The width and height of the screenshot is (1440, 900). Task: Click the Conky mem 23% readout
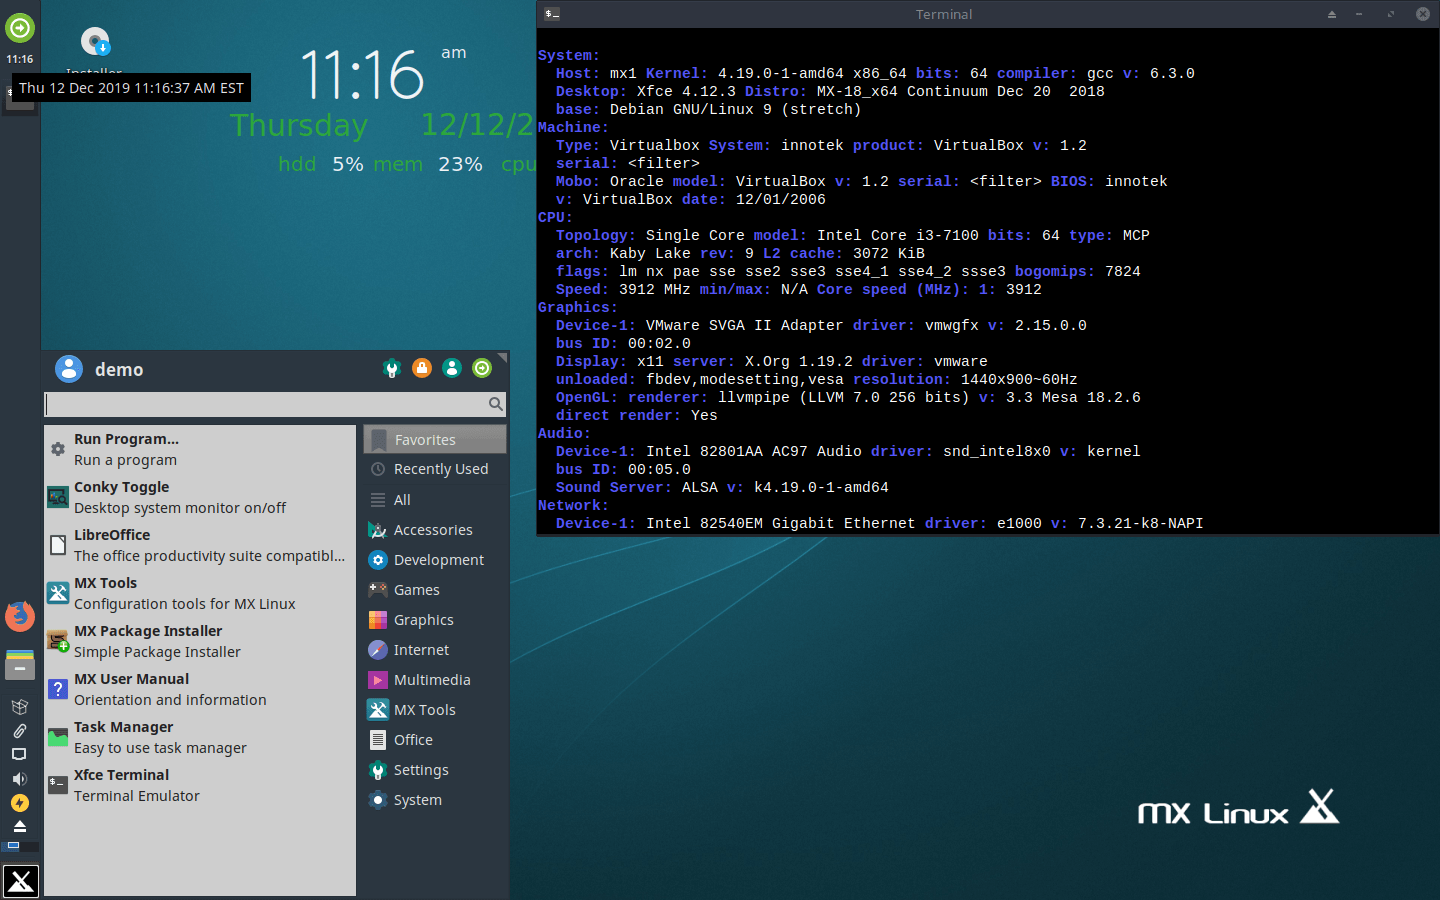(428, 164)
